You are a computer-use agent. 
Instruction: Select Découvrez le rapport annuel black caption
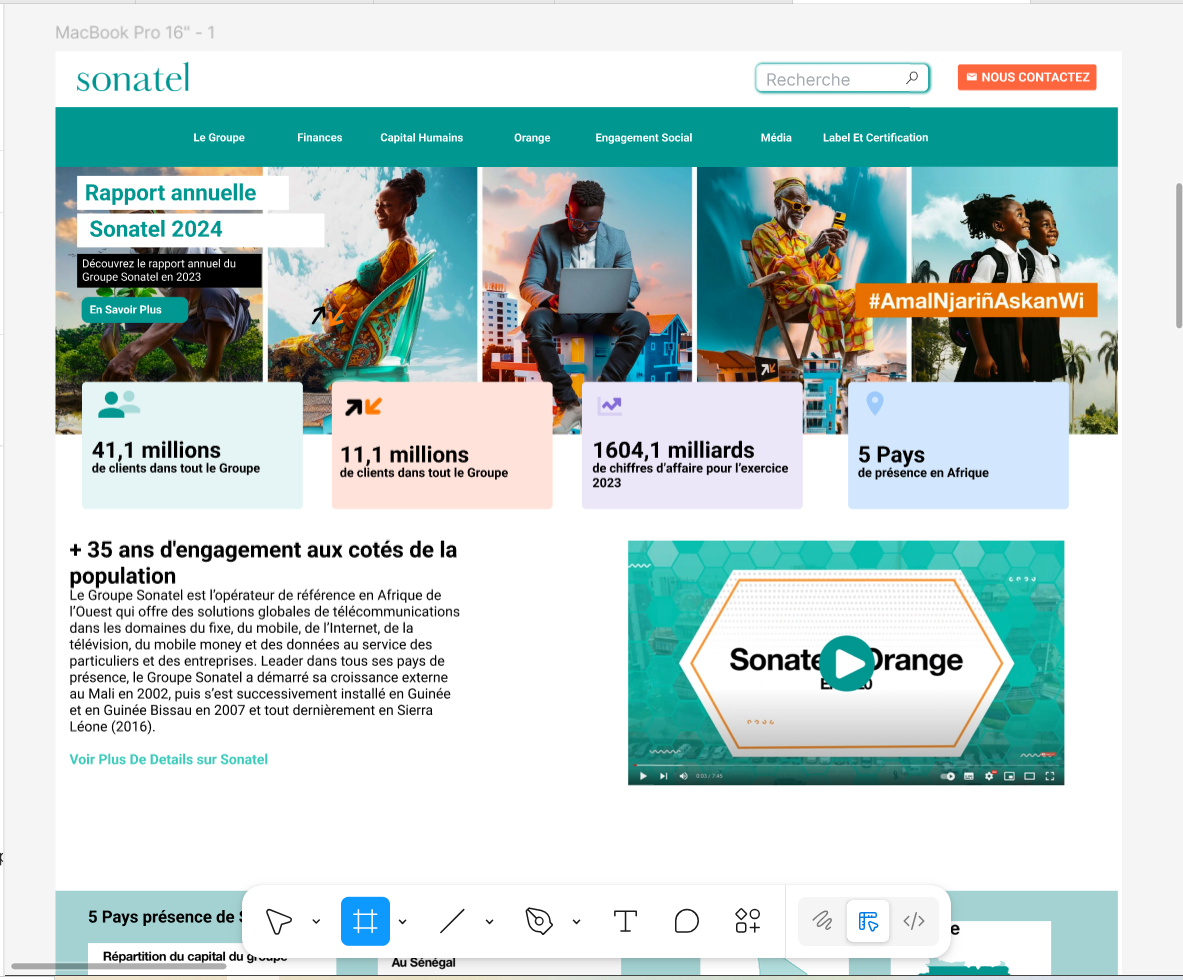point(169,270)
